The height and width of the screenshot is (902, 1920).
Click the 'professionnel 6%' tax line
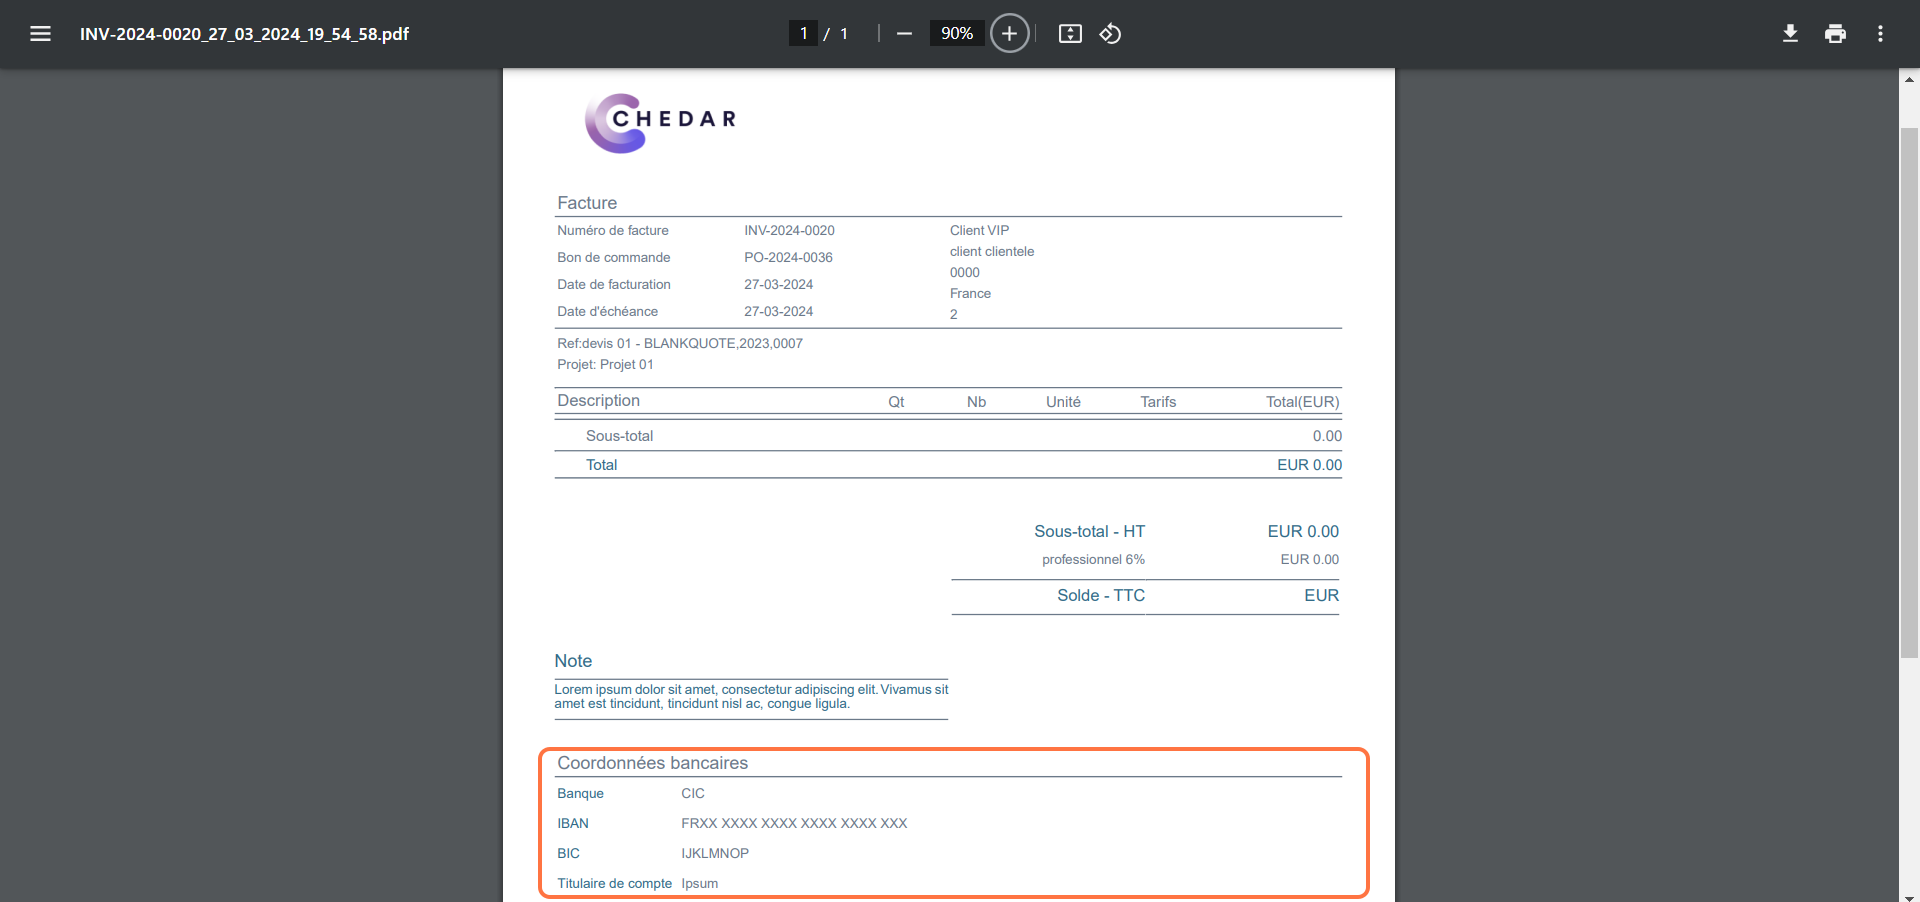click(1093, 559)
